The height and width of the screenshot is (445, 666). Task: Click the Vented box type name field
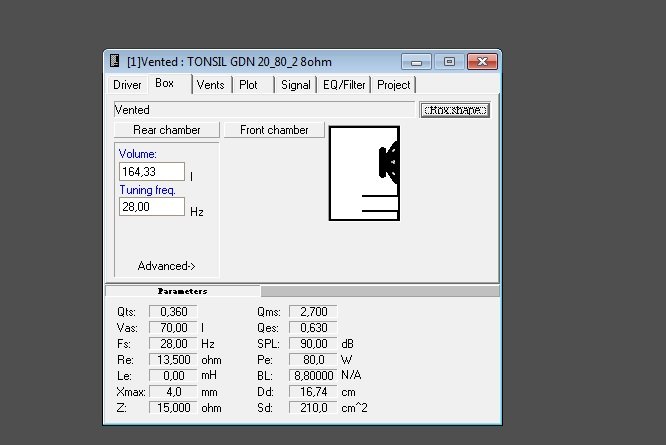click(x=264, y=110)
